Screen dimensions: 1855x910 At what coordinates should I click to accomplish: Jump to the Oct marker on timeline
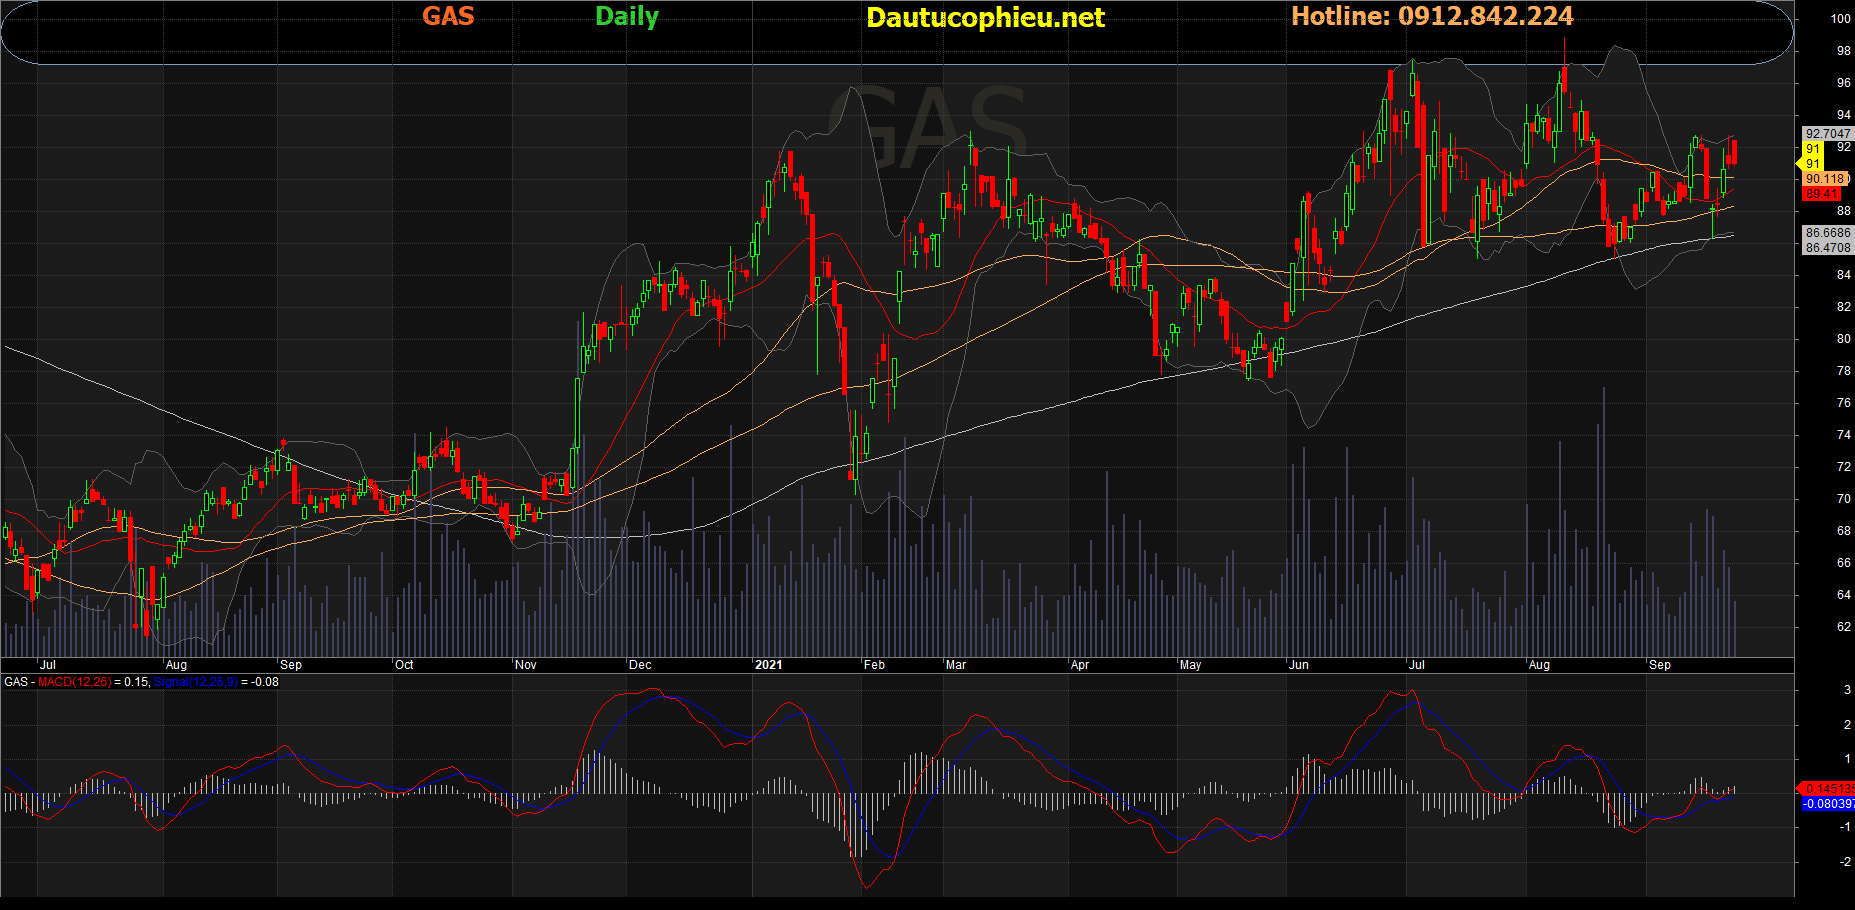click(x=404, y=665)
